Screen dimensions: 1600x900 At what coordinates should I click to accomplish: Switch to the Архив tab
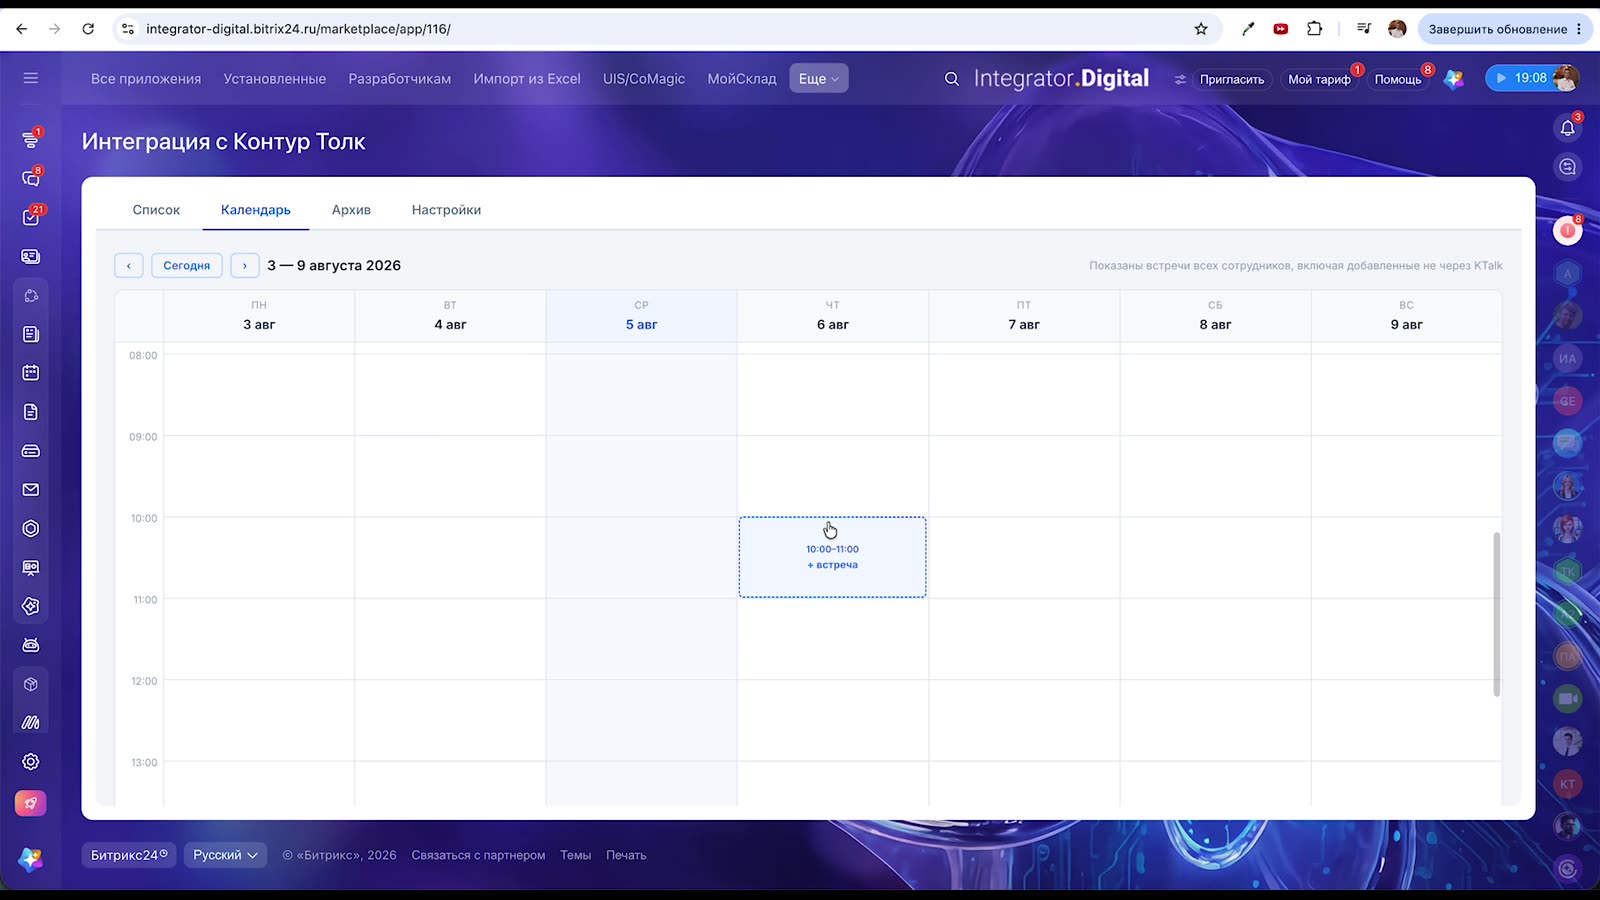[351, 210]
